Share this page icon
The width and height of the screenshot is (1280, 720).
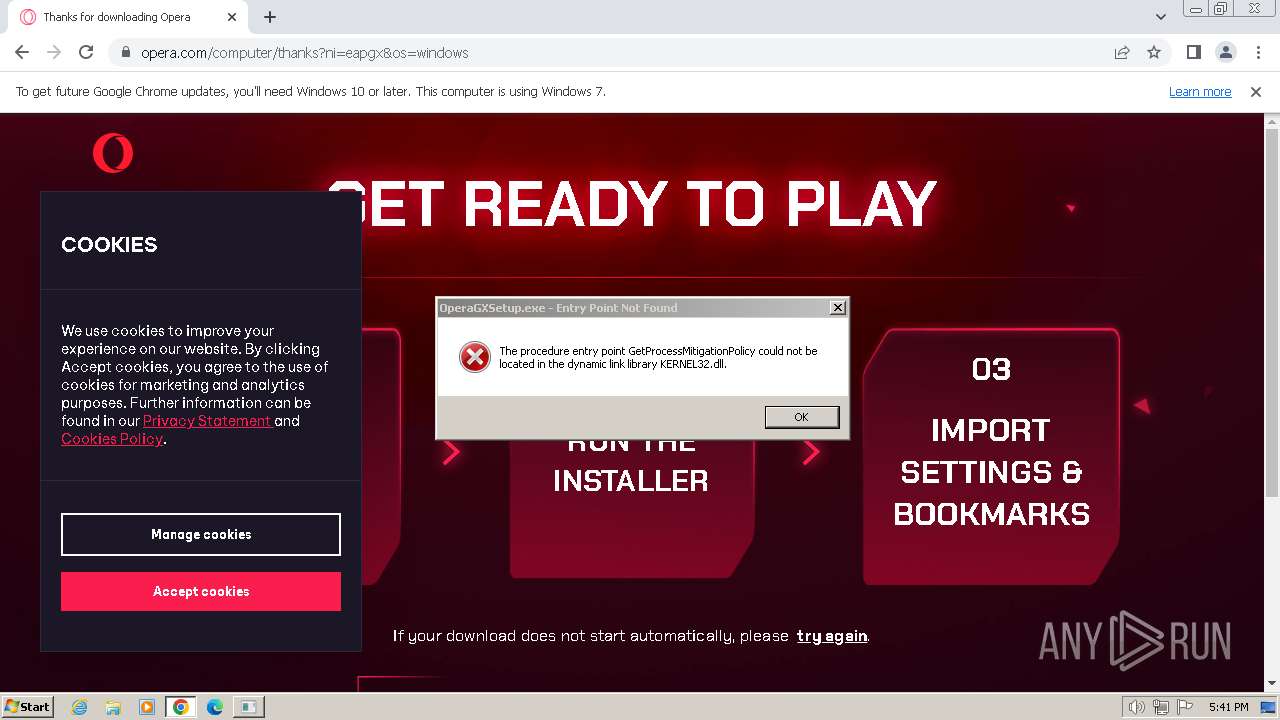(x=1122, y=52)
